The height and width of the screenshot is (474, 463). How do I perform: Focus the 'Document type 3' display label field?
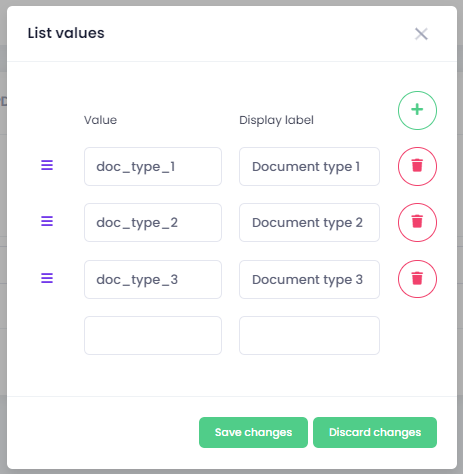pos(309,279)
